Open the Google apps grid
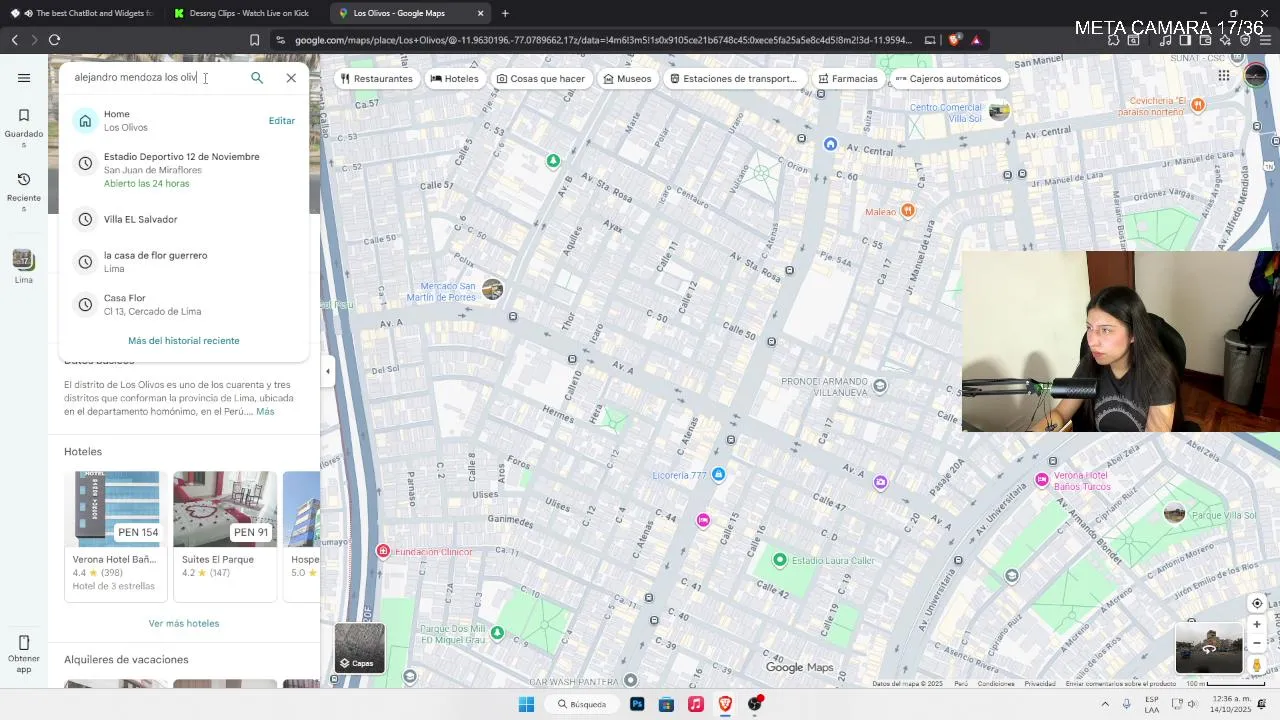The image size is (1280, 720). [x=1224, y=75]
